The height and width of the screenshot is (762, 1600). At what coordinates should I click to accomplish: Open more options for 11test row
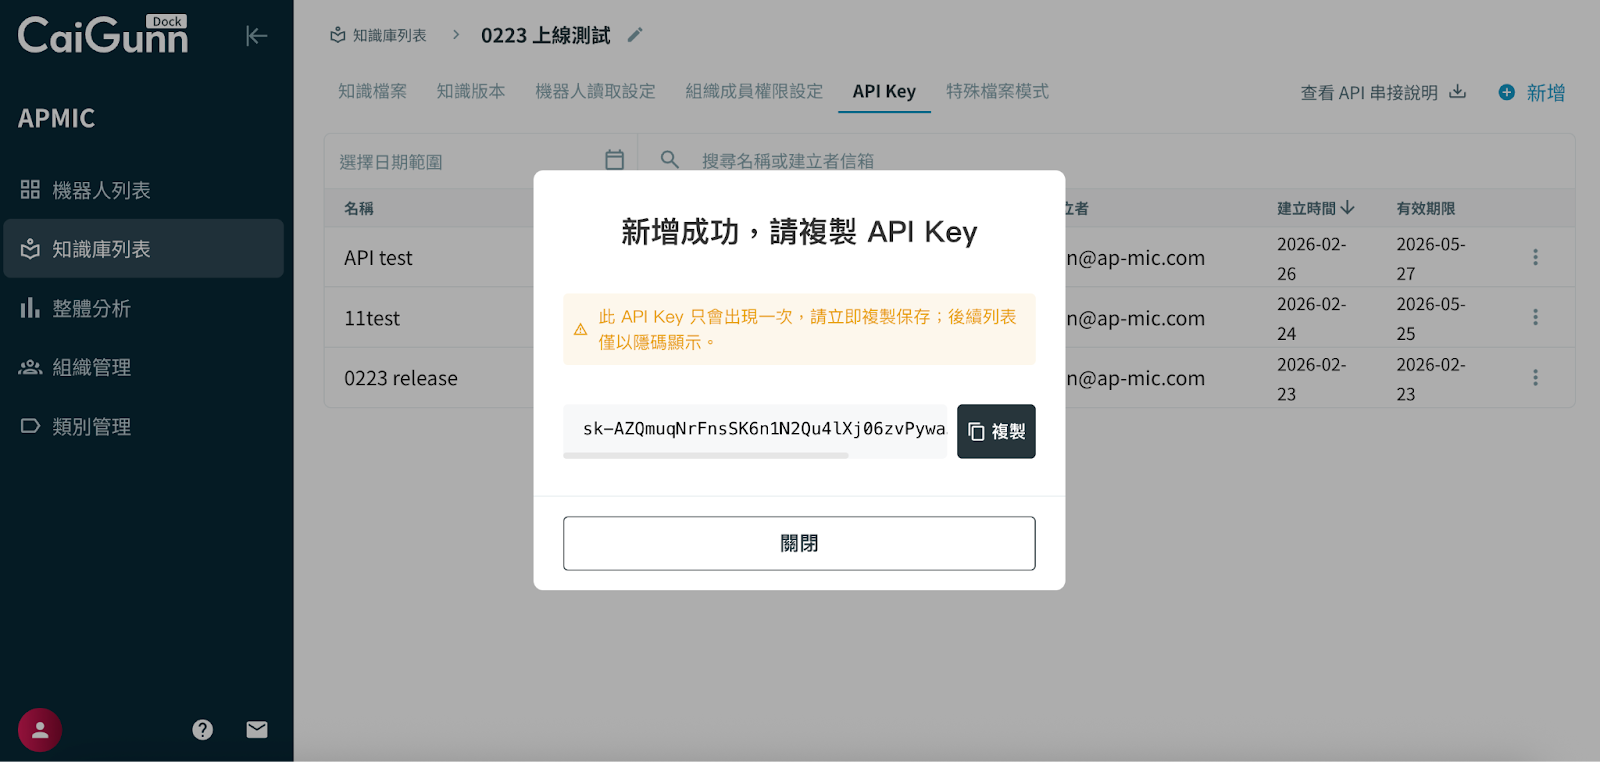pyautogui.click(x=1535, y=317)
